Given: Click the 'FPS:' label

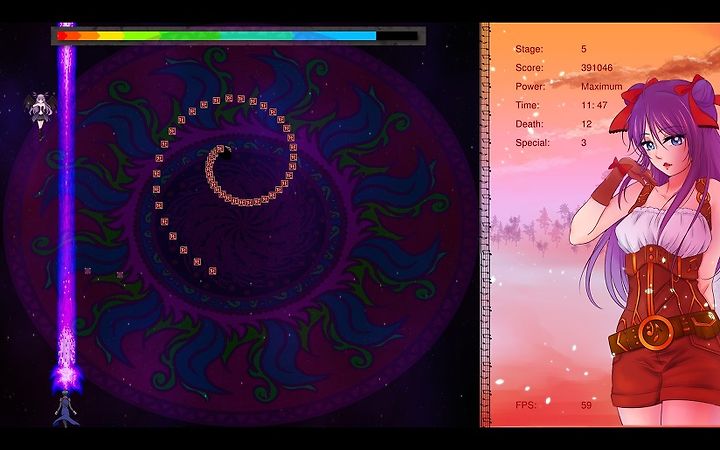Looking at the screenshot, I should [x=526, y=405].
